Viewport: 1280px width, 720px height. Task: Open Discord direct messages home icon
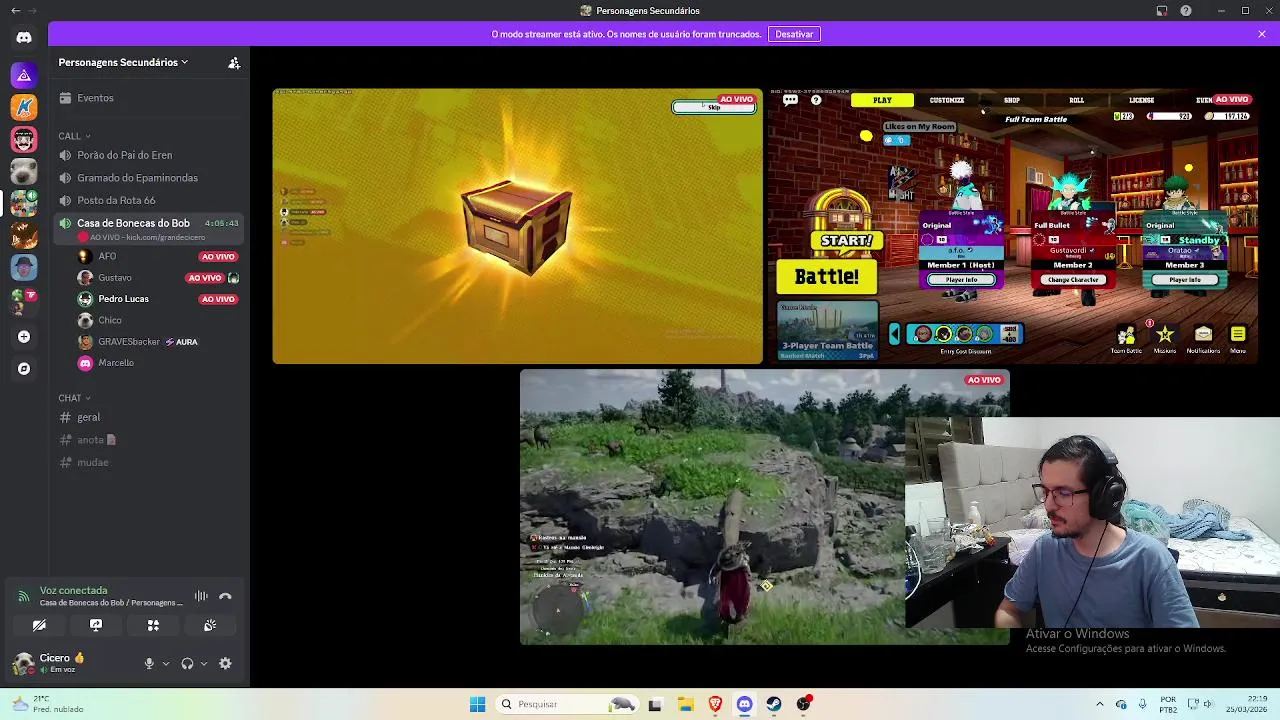click(x=24, y=38)
